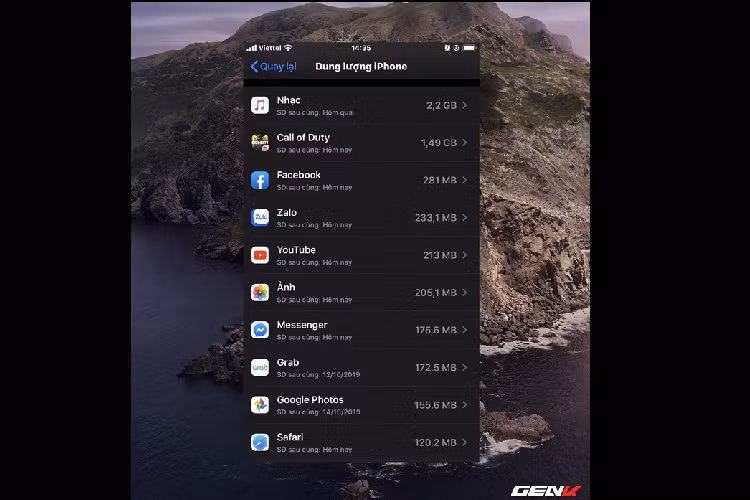Open the Nhạc music app icon
Screen dimensions: 750x500
tap(260, 105)
